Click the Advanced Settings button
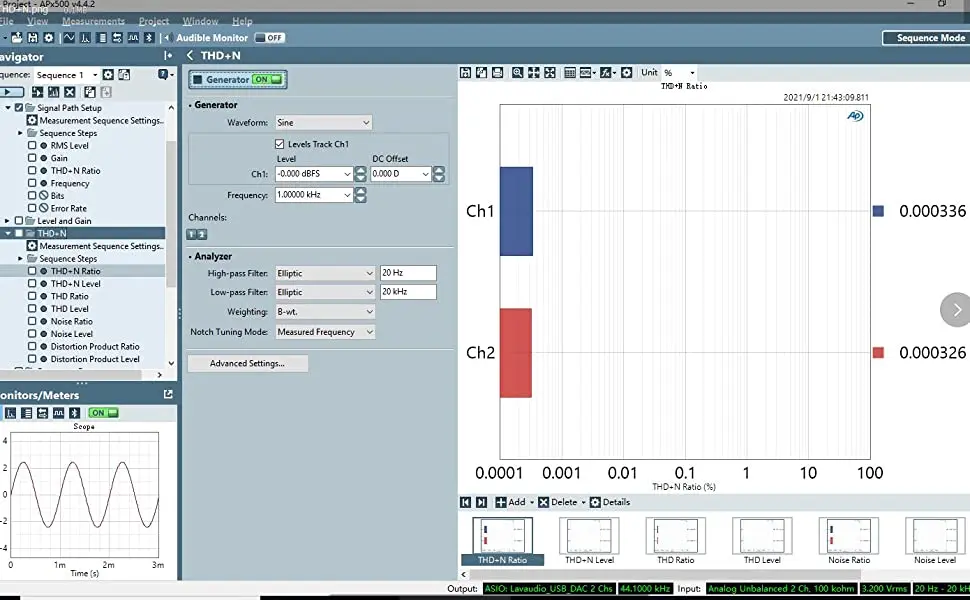The height and width of the screenshot is (600, 970). (247, 364)
